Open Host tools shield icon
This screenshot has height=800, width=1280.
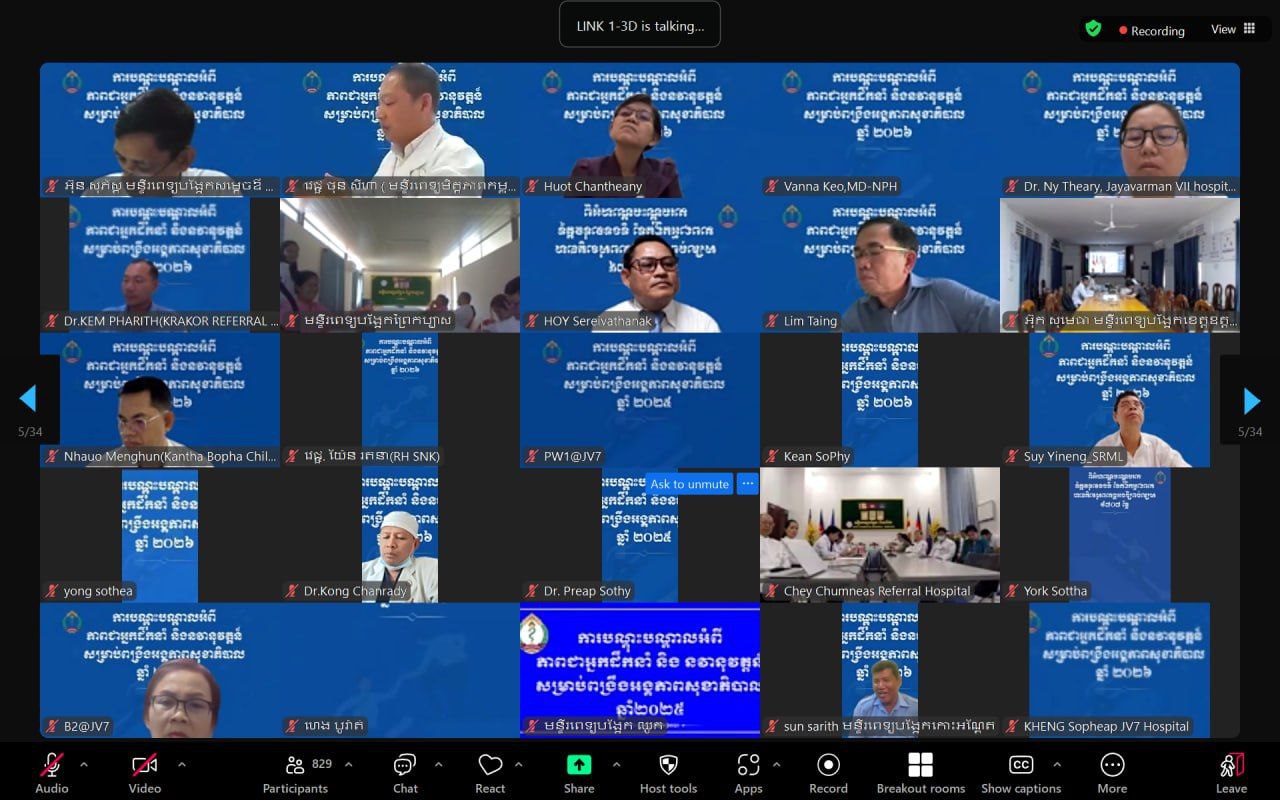click(668, 766)
